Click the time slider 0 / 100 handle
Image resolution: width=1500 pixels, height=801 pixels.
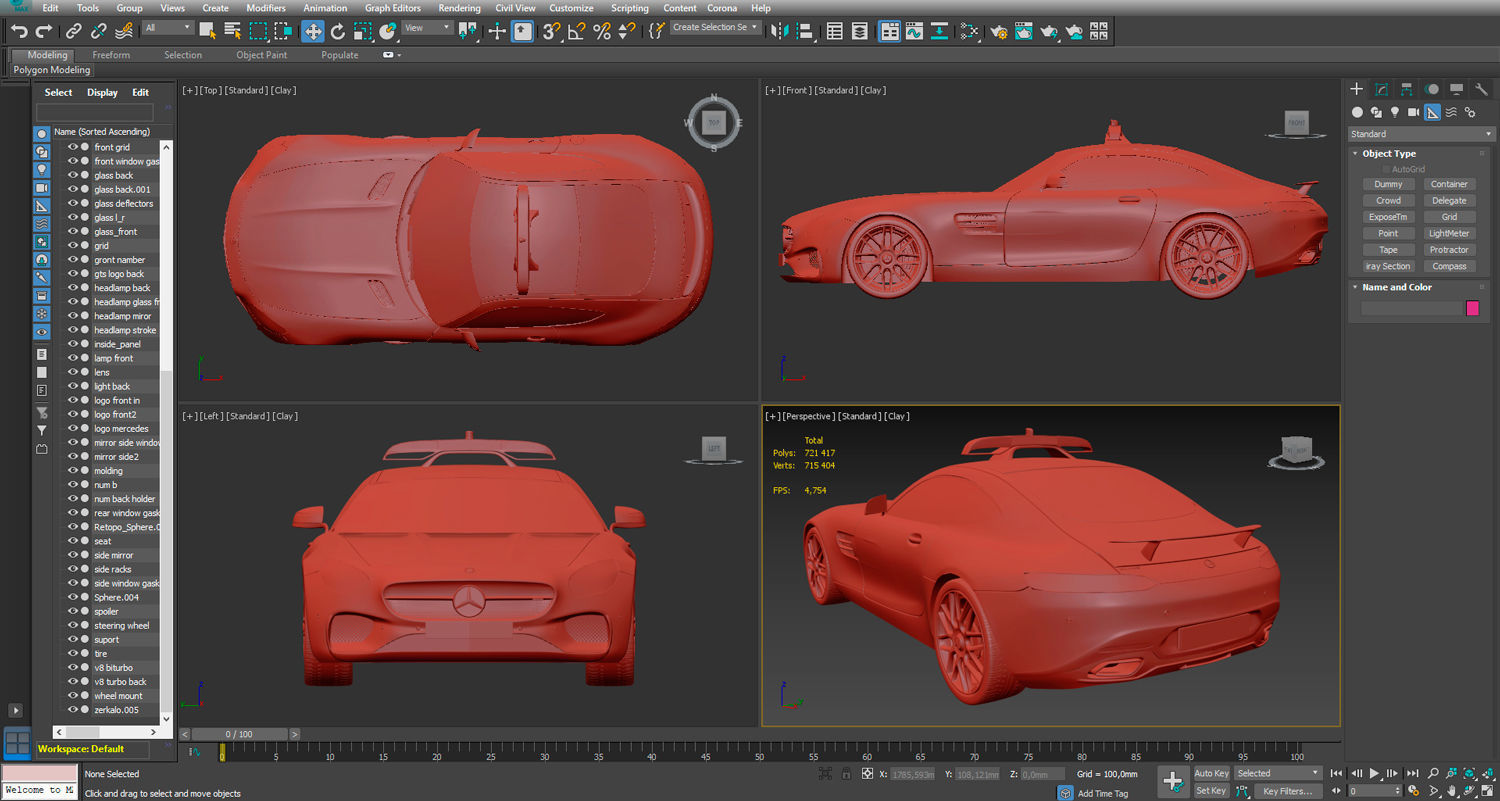coord(239,734)
